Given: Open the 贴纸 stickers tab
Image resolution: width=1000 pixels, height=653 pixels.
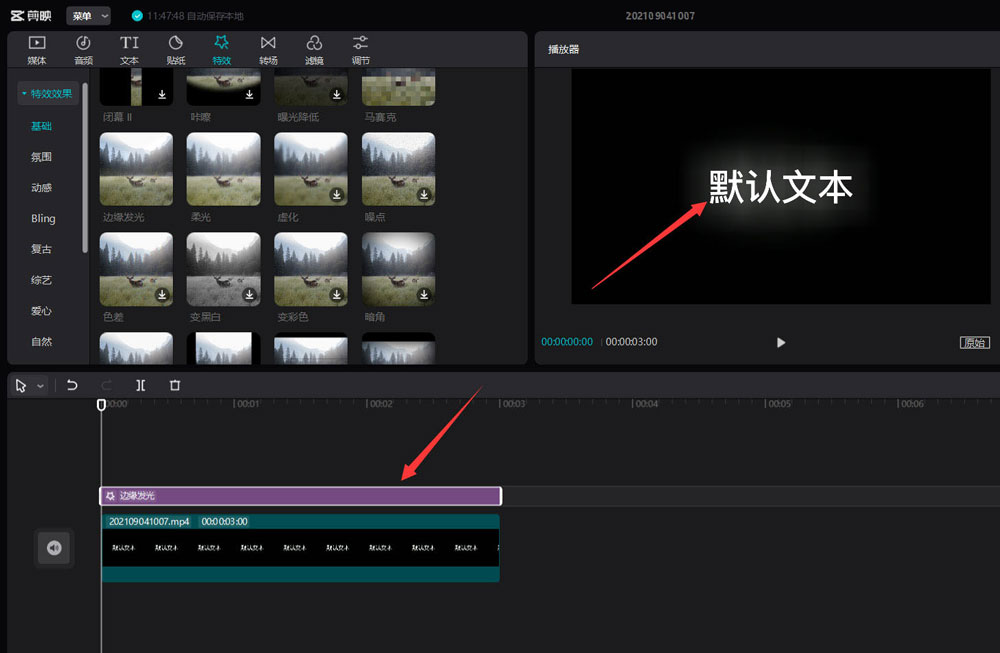Looking at the screenshot, I should click(x=176, y=49).
